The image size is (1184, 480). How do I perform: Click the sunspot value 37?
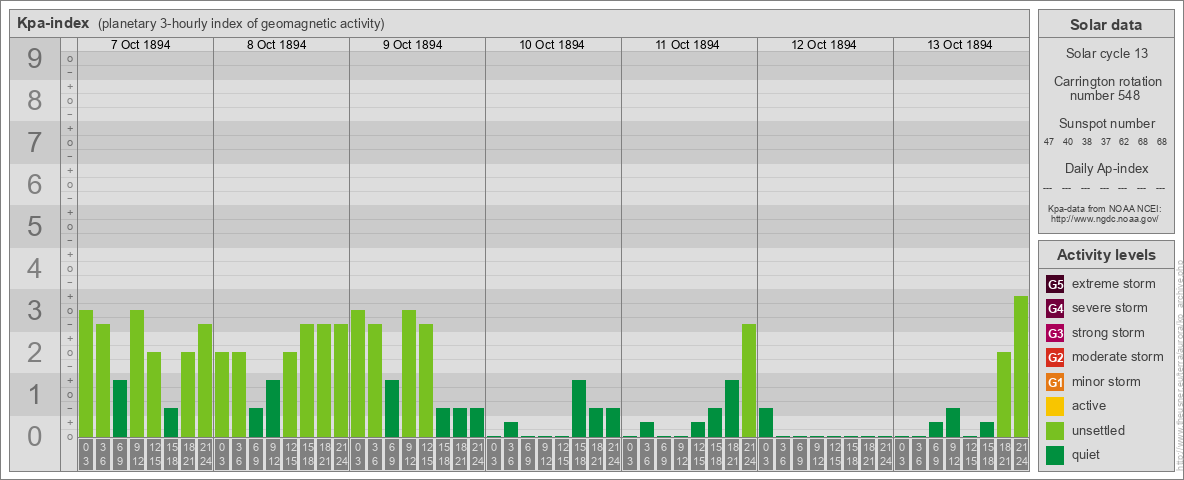click(1105, 142)
